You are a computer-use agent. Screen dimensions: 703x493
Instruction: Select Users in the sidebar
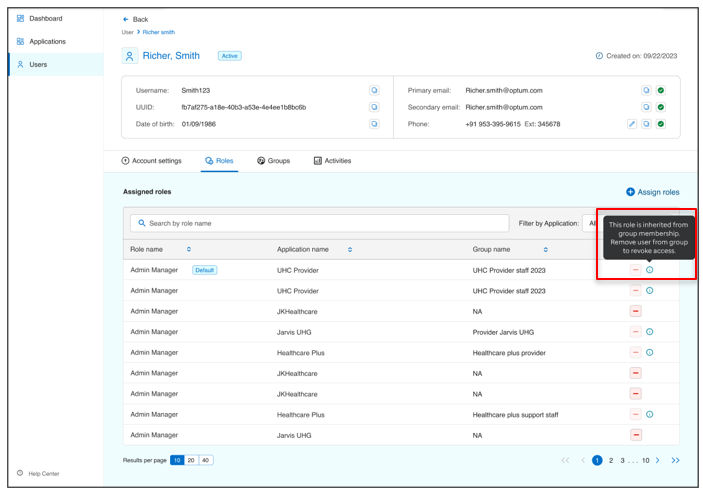[x=56, y=65]
